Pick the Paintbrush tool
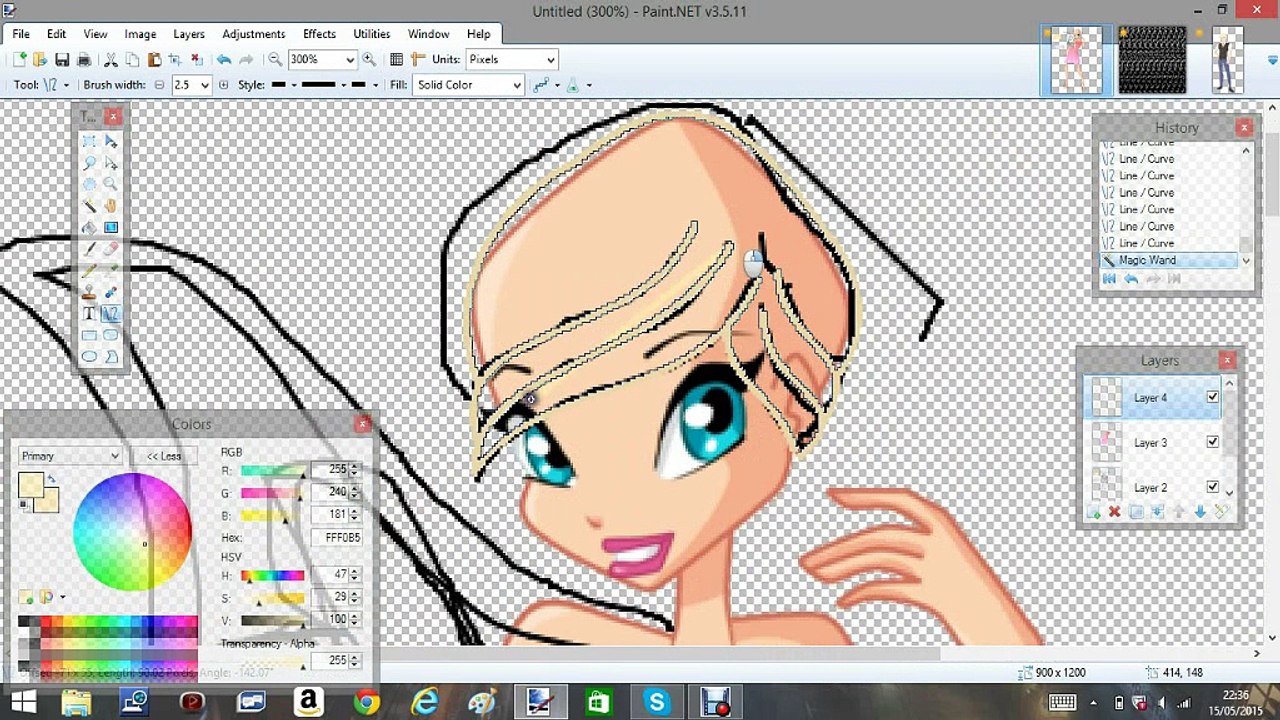1280x720 pixels. (x=89, y=249)
